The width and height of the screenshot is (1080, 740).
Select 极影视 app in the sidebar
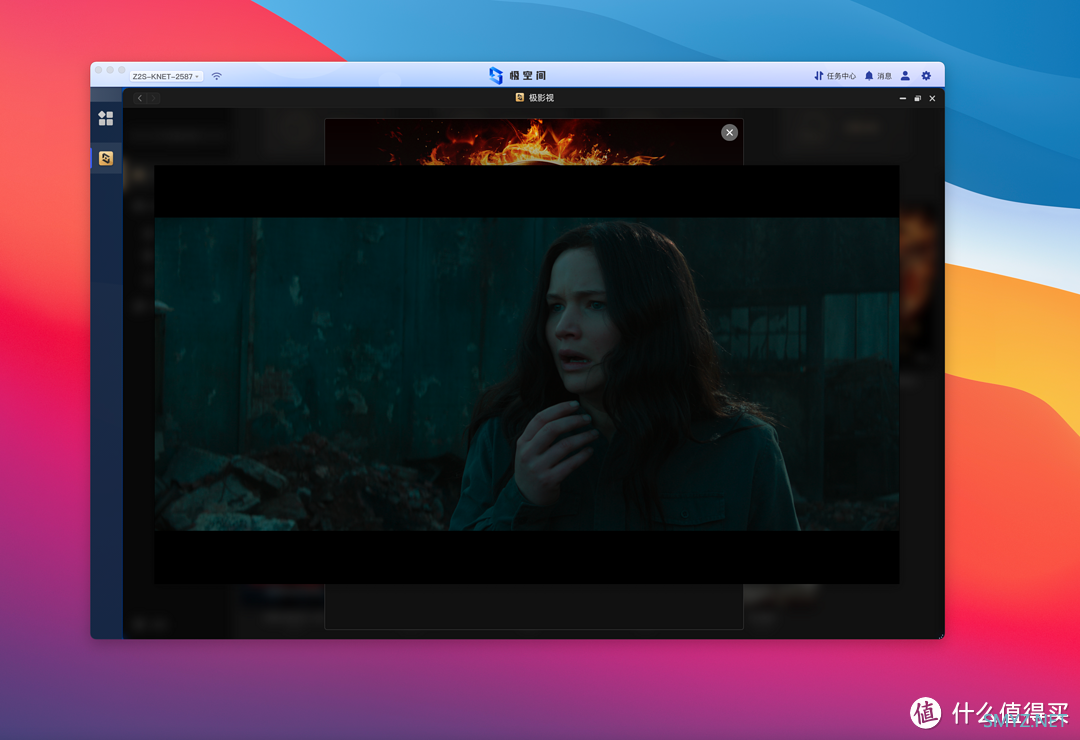tap(106, 158)
